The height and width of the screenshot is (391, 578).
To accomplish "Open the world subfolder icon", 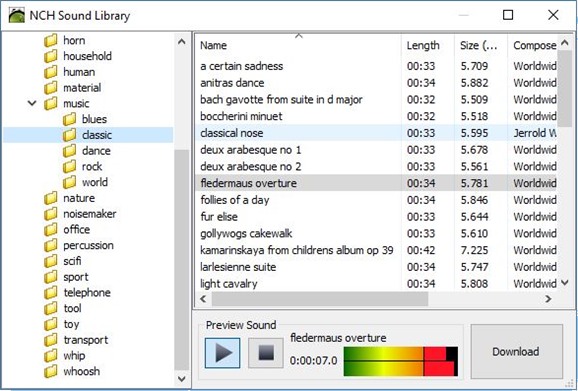I will click(69, 182).
